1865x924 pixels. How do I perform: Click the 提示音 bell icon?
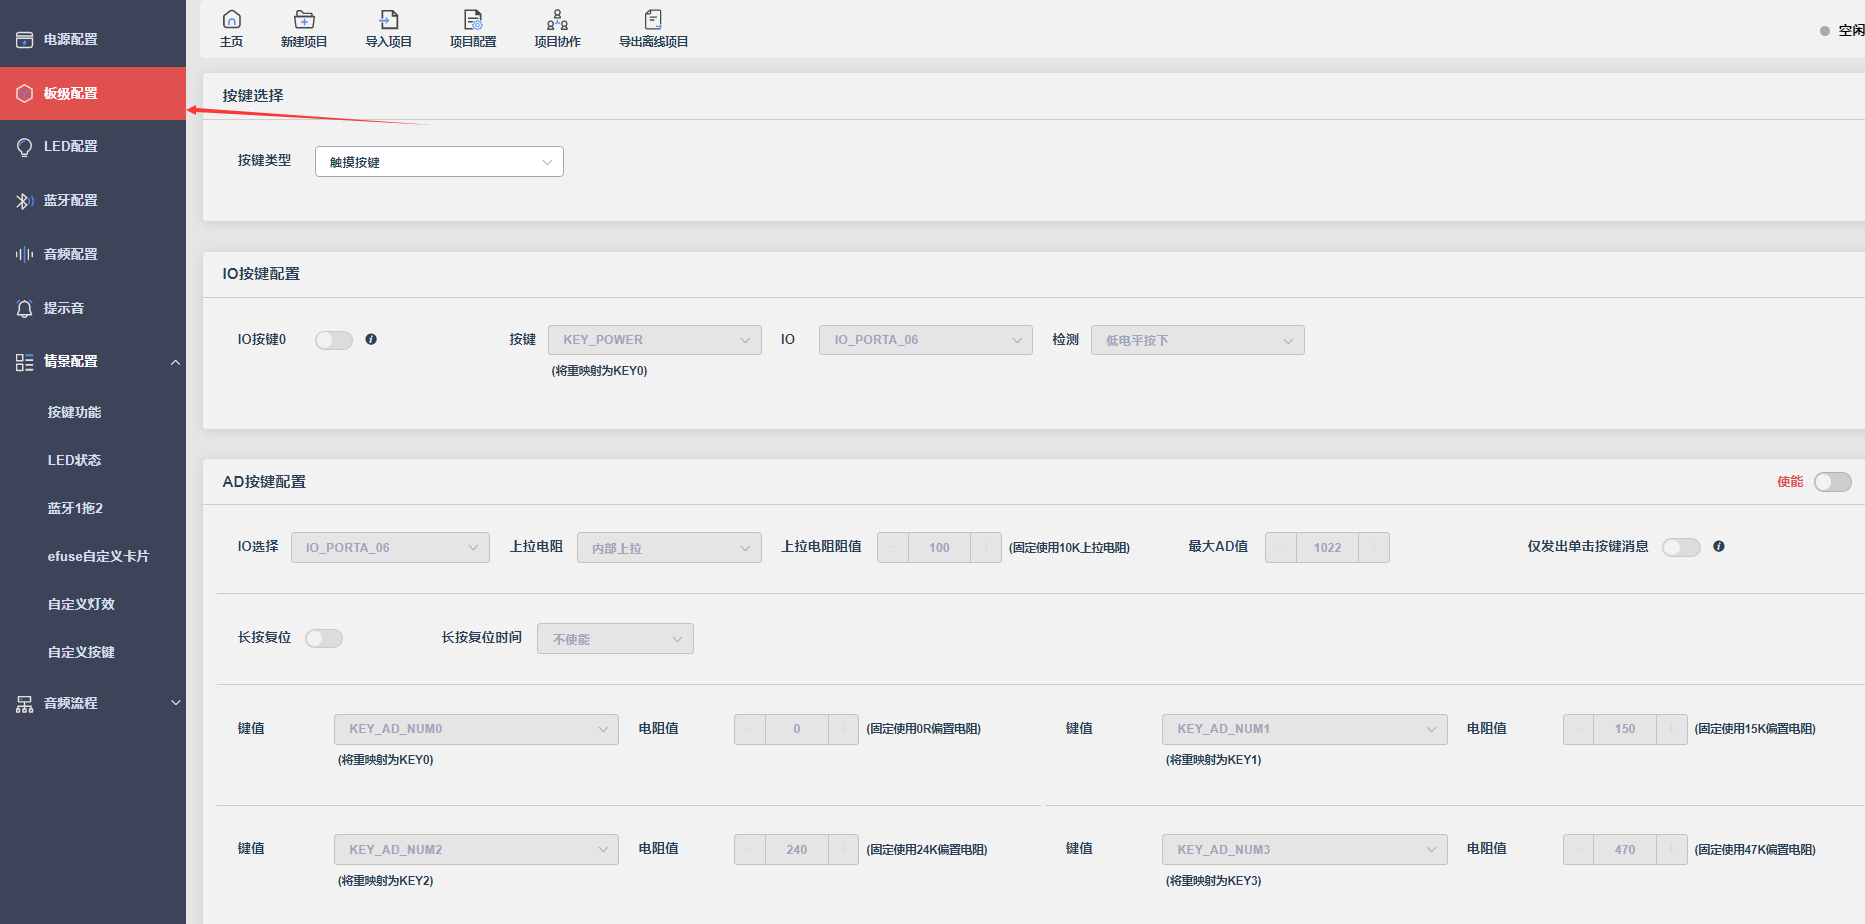click(x=25, y=309)
